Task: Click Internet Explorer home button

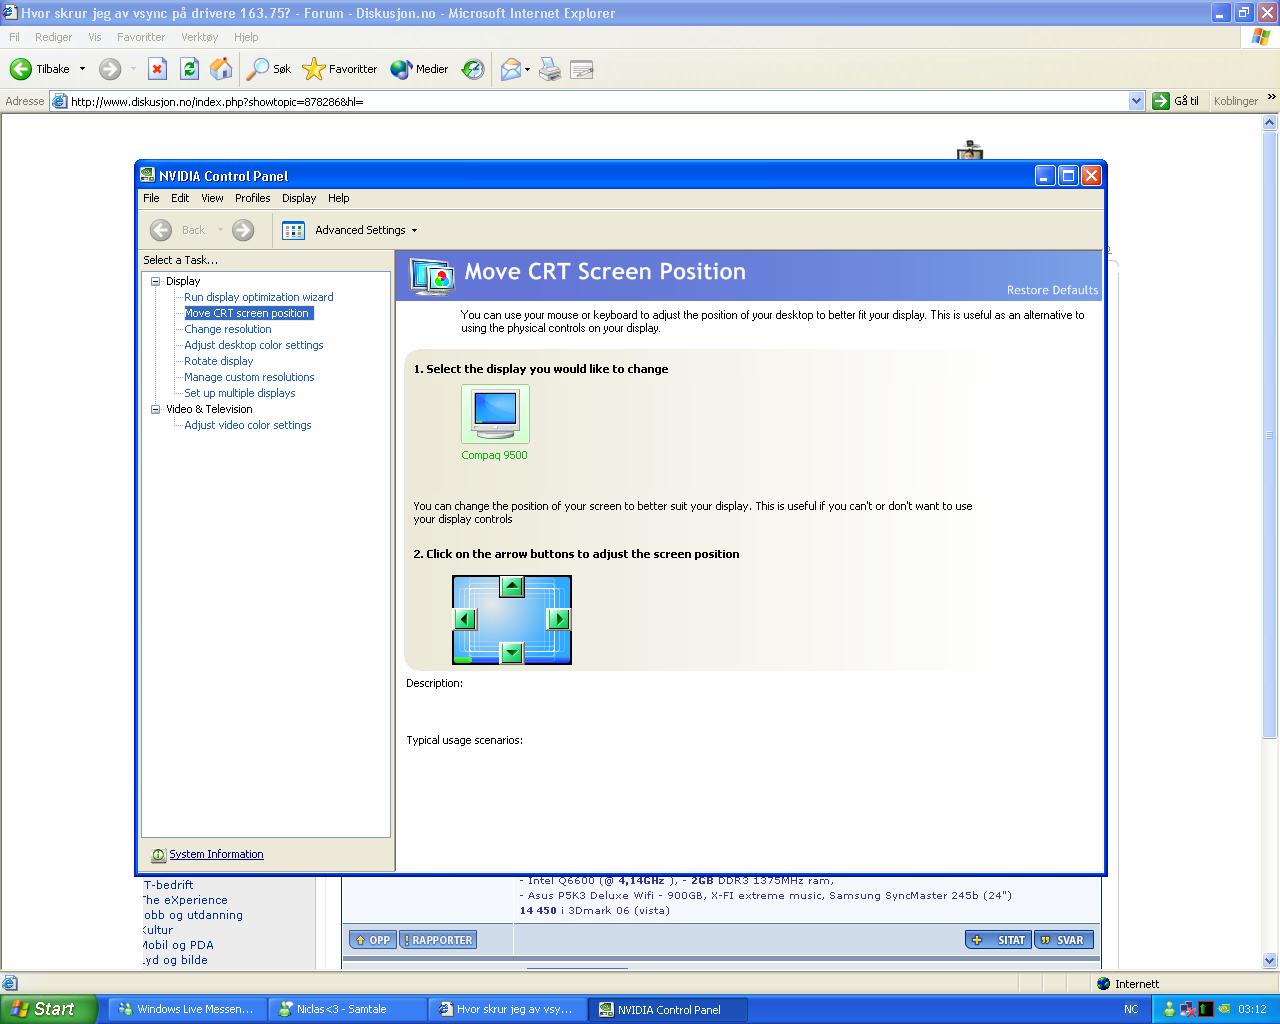Action: pos(221,69)
